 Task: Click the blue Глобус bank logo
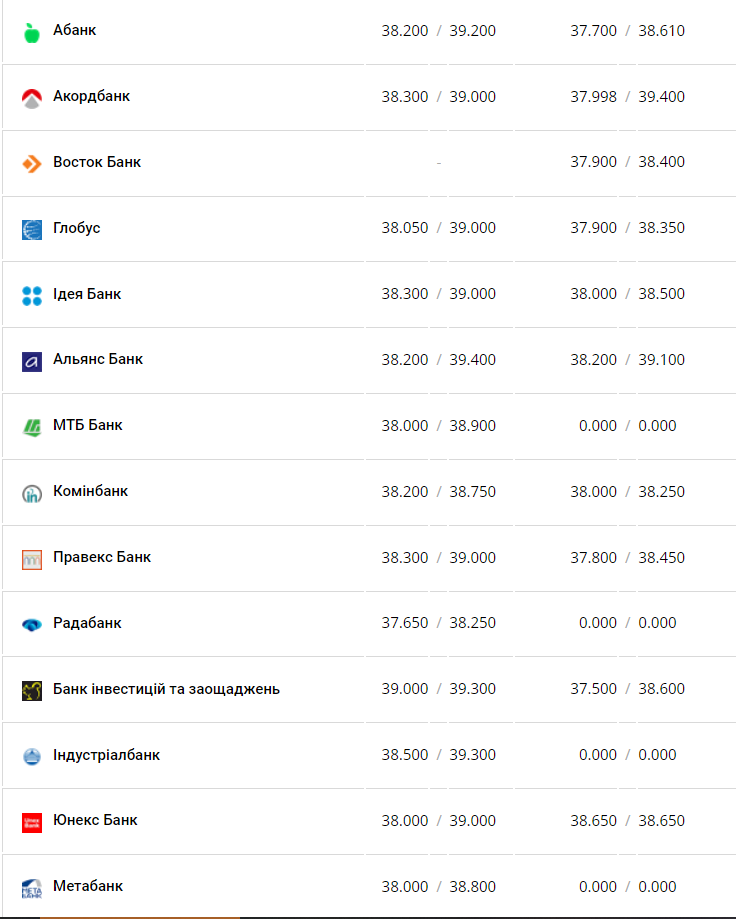pyautogui.click(x=32, y=229)
